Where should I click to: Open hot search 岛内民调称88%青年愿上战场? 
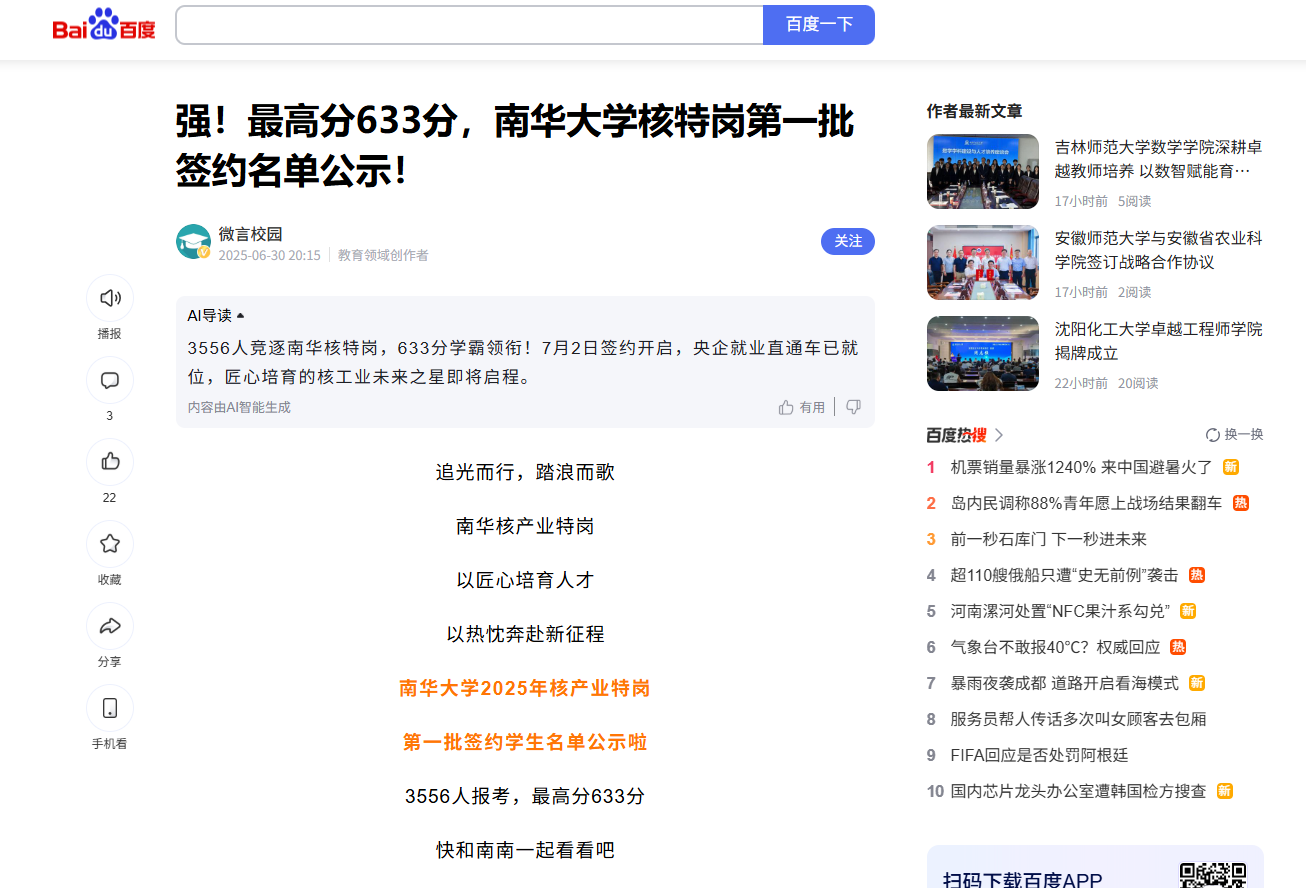coord(1086,503)
